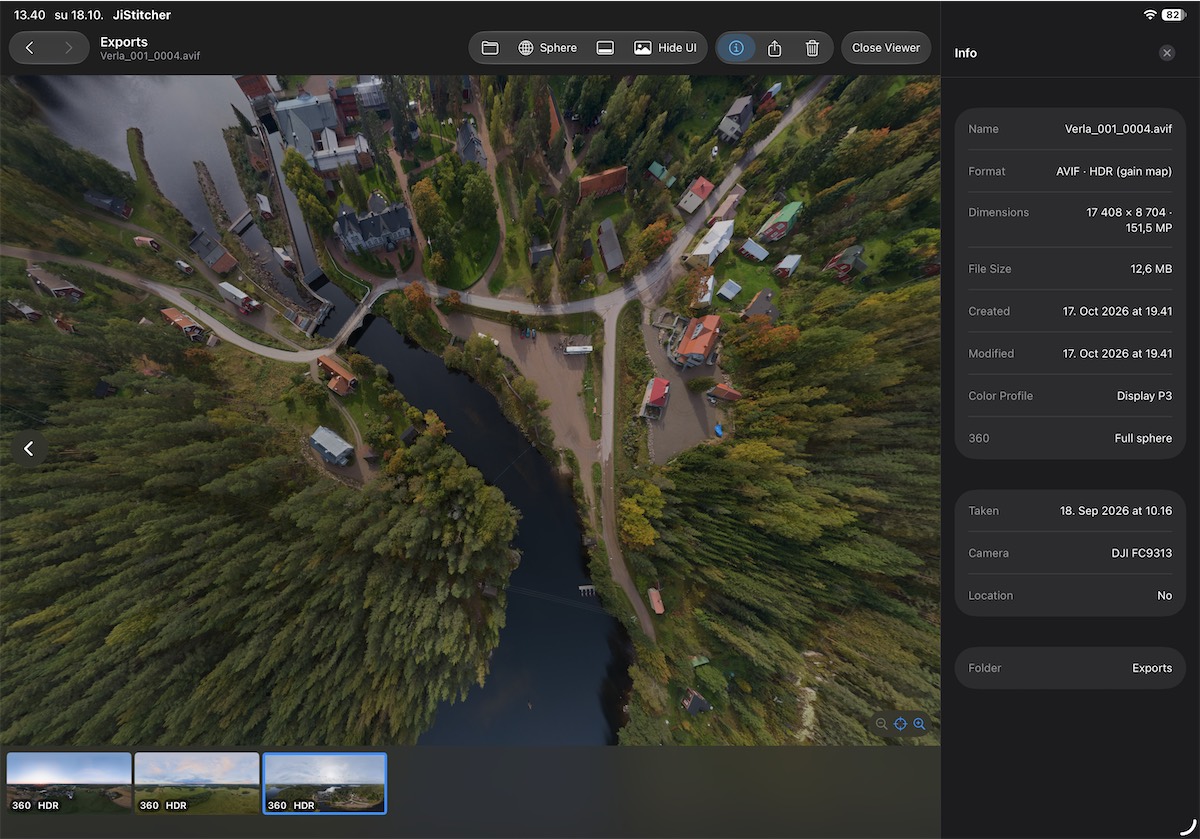Click Hide UI in the toolbar
The width and height of the screenshot is (1200, 839).
point(665,48)
